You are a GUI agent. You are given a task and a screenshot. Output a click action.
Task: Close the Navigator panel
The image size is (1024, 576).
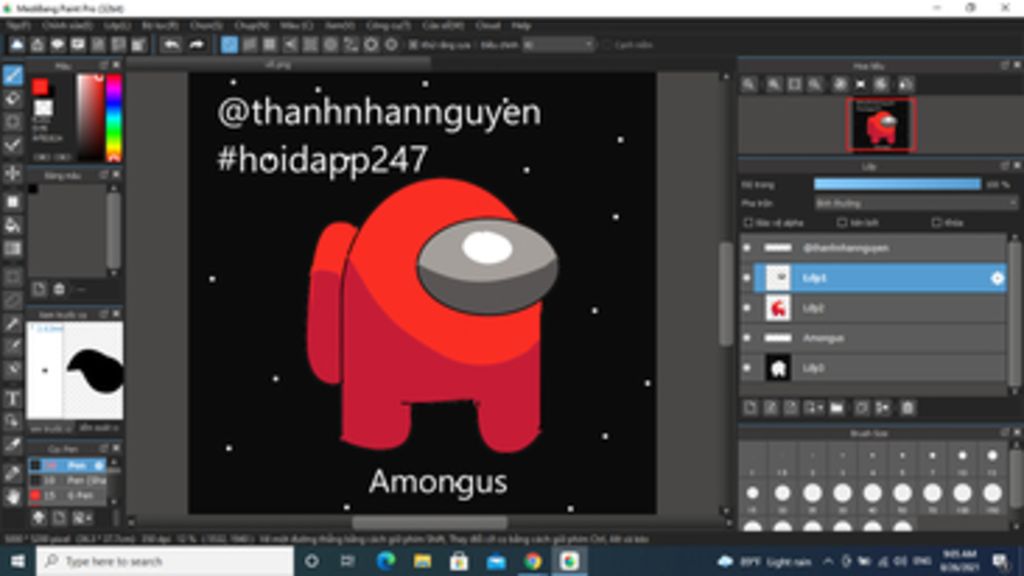click(1016, 65)
